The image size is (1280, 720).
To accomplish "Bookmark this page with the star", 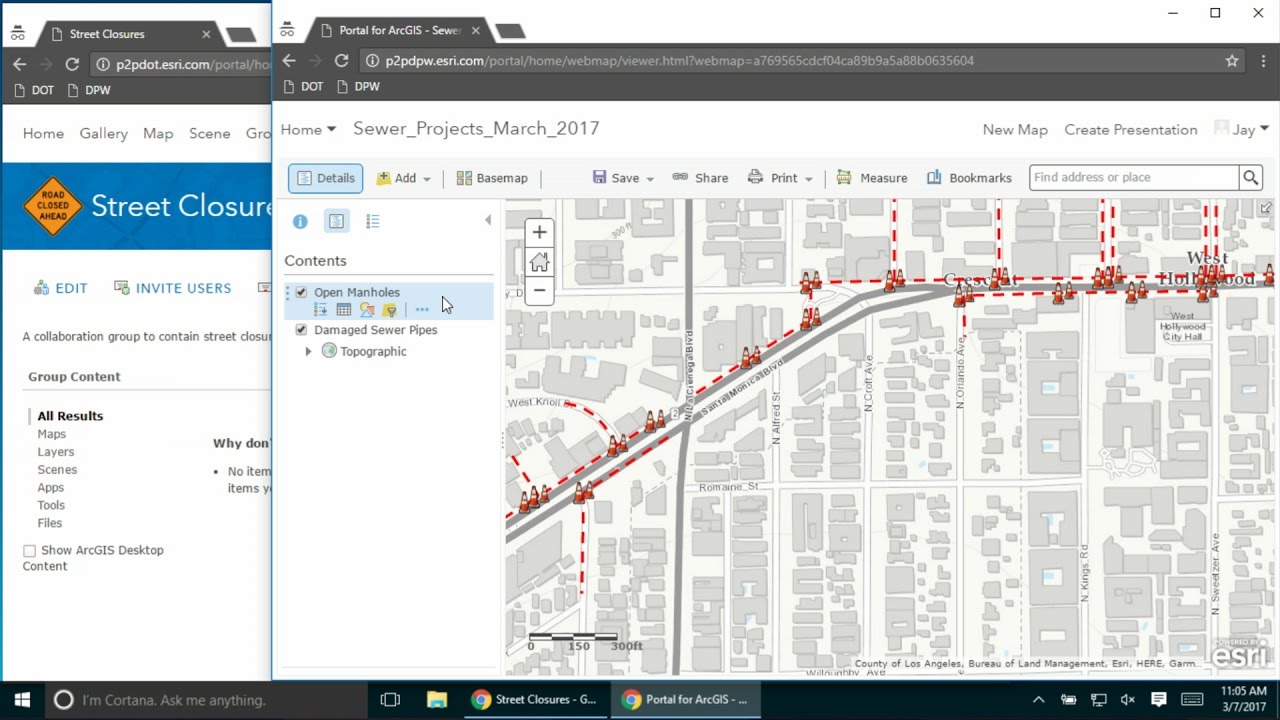I will pos(1232,60).
